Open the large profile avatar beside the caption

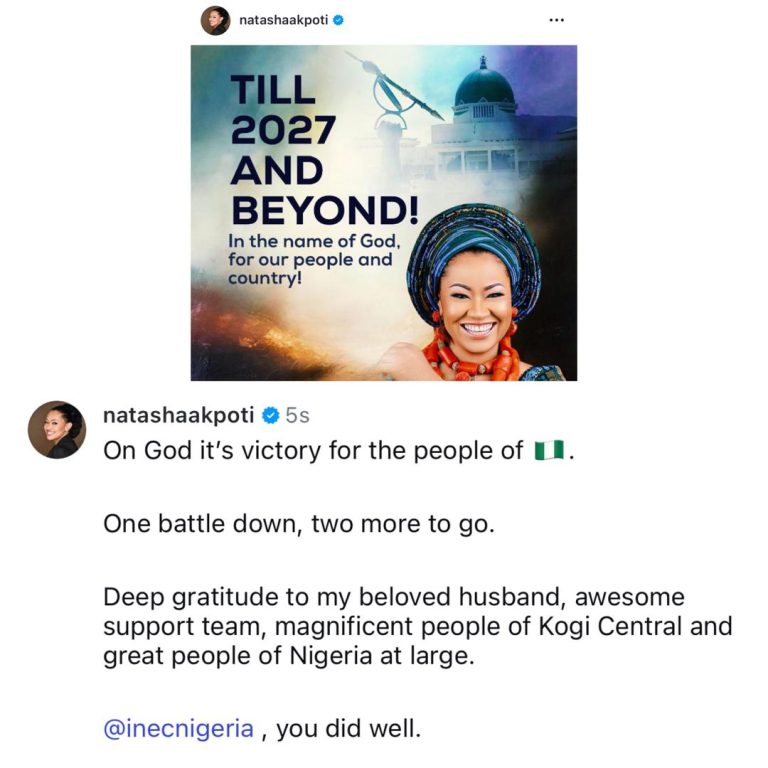[x=57, y=430]
